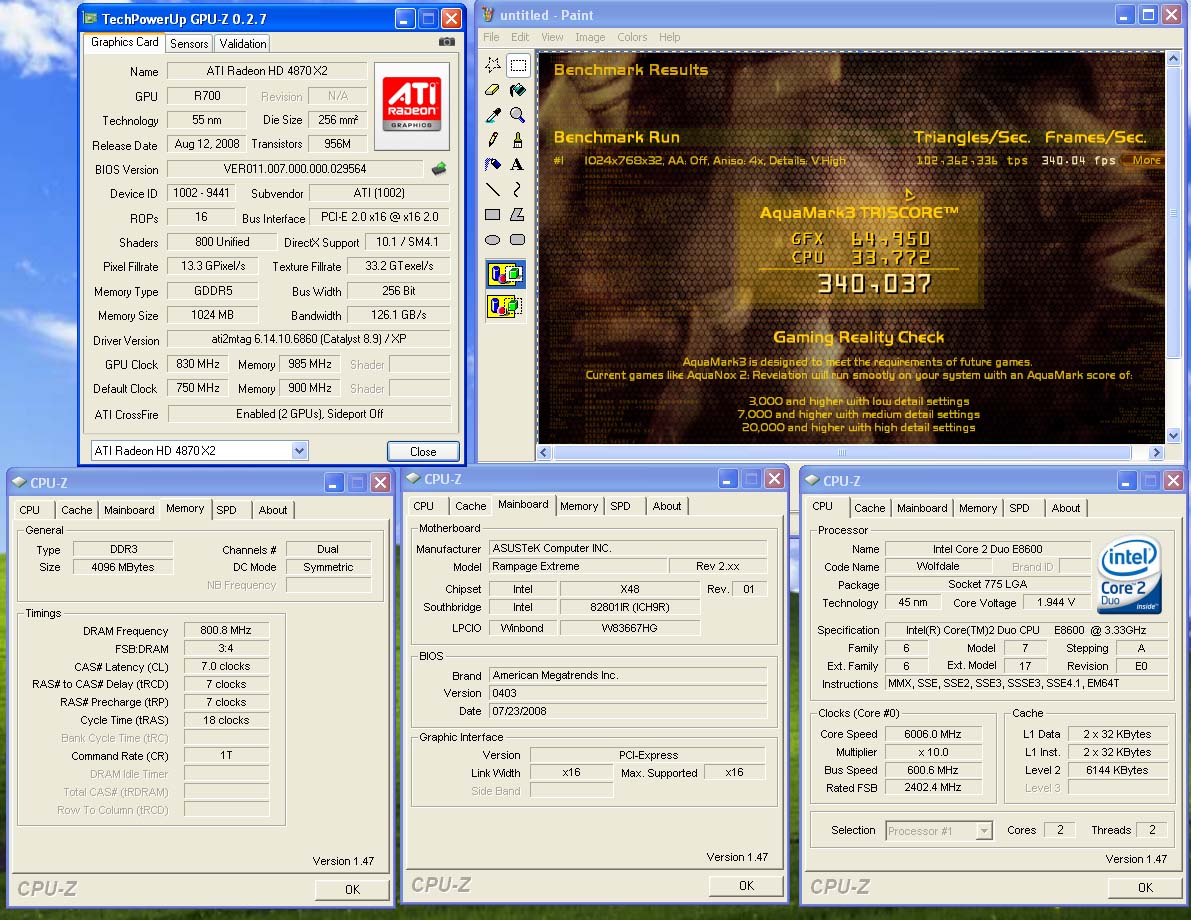The width and height of the screenshot is (1191, 920).
Task: Choose the Curve tool in Paint
Action: (518, 189)
